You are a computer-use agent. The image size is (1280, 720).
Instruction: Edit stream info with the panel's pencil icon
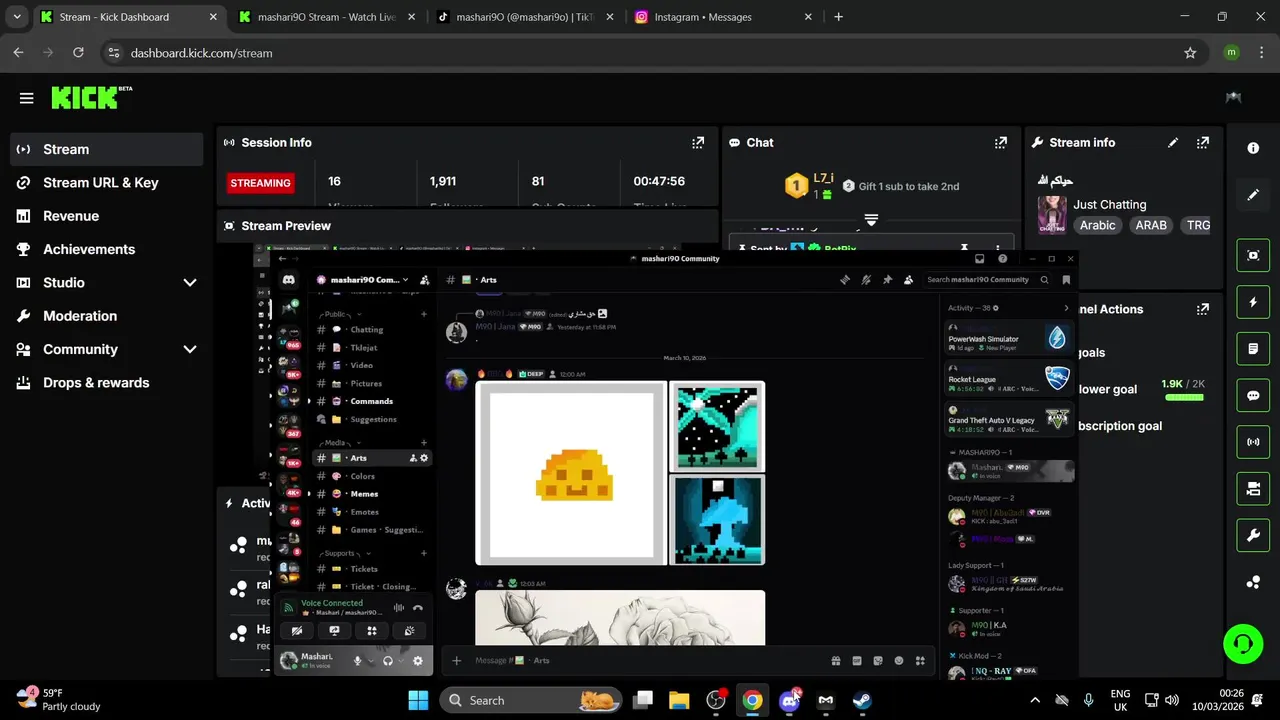(1173, 143)
